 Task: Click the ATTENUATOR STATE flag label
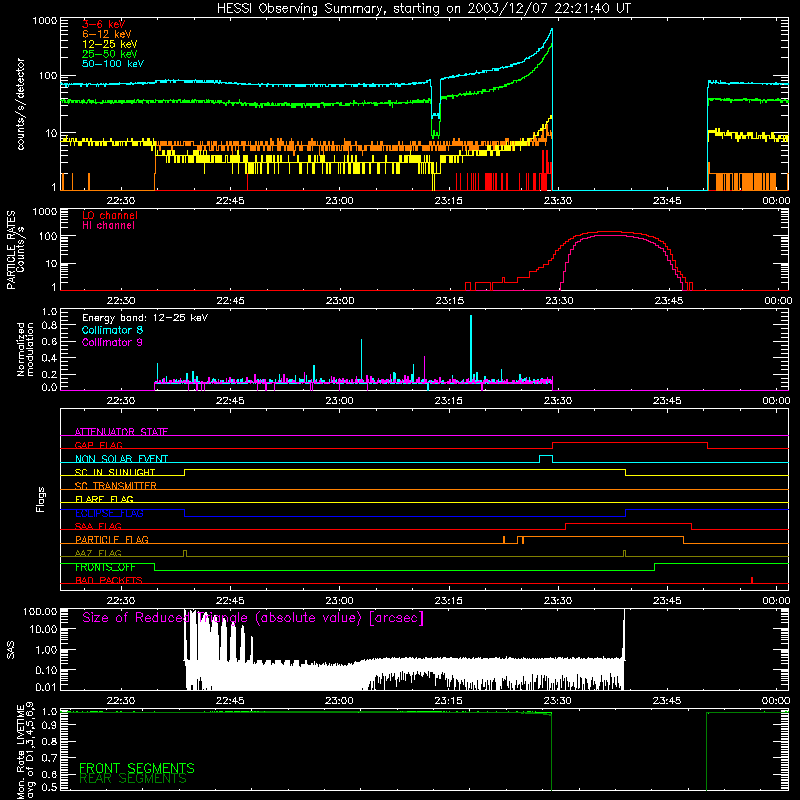coord(121,432)
